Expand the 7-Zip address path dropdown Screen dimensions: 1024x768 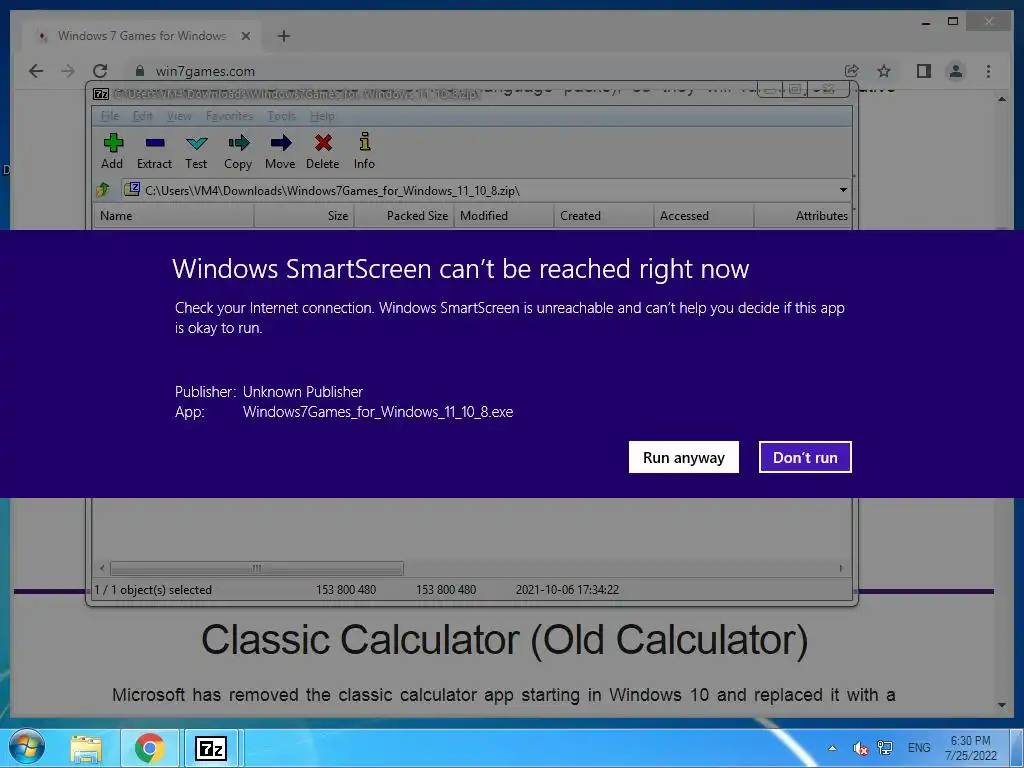[843, 190]
